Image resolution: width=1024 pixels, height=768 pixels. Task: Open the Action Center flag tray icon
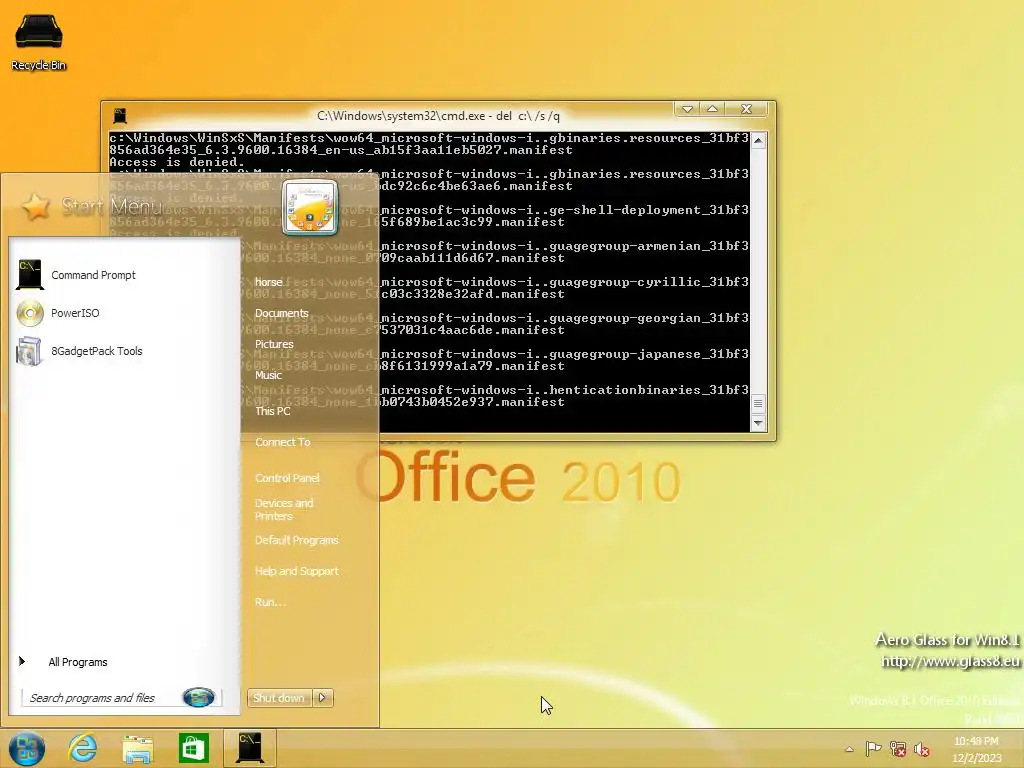[872, 748]
